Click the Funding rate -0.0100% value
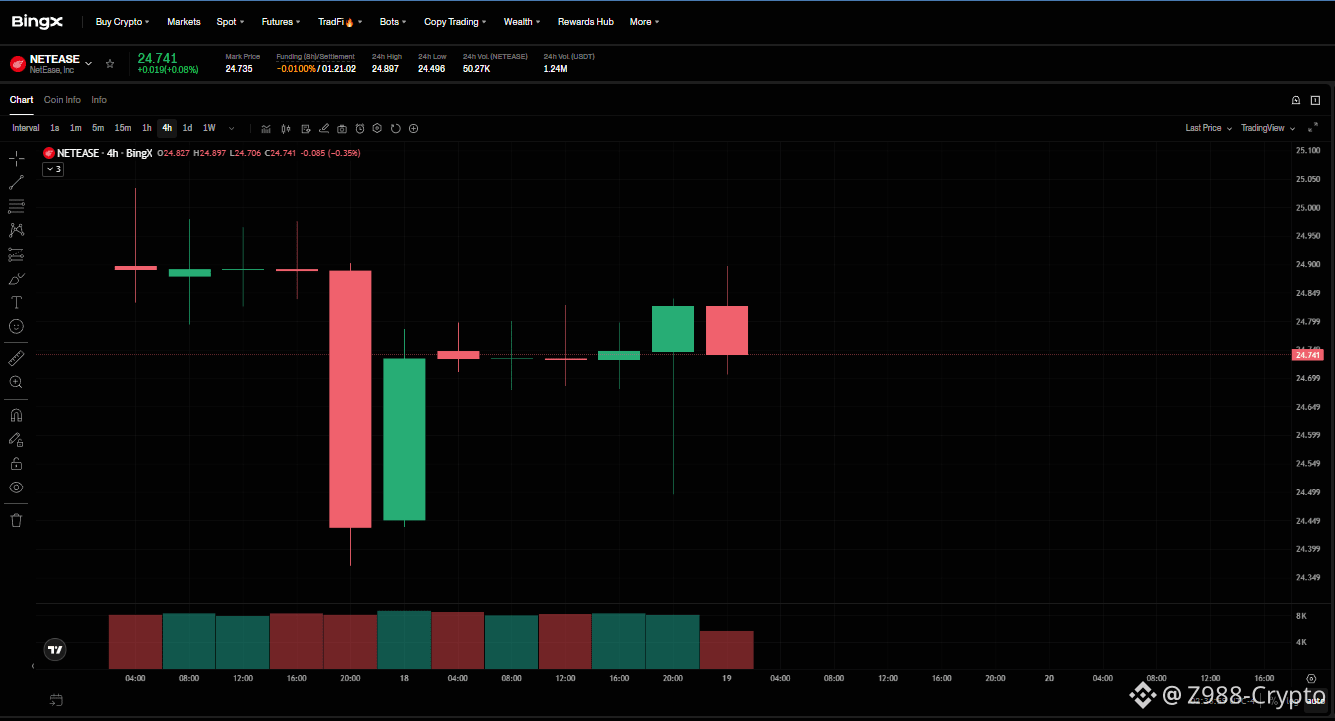Screen dimensions: 1335x721 tap(296, 69)
